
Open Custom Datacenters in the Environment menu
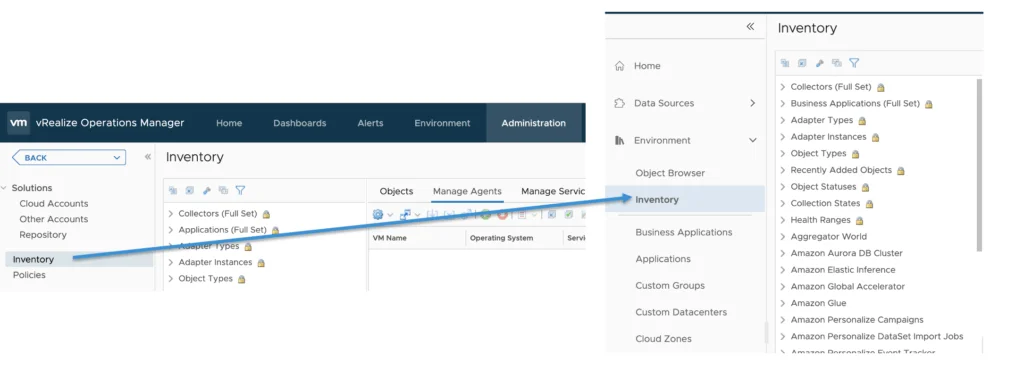point(681,312)
